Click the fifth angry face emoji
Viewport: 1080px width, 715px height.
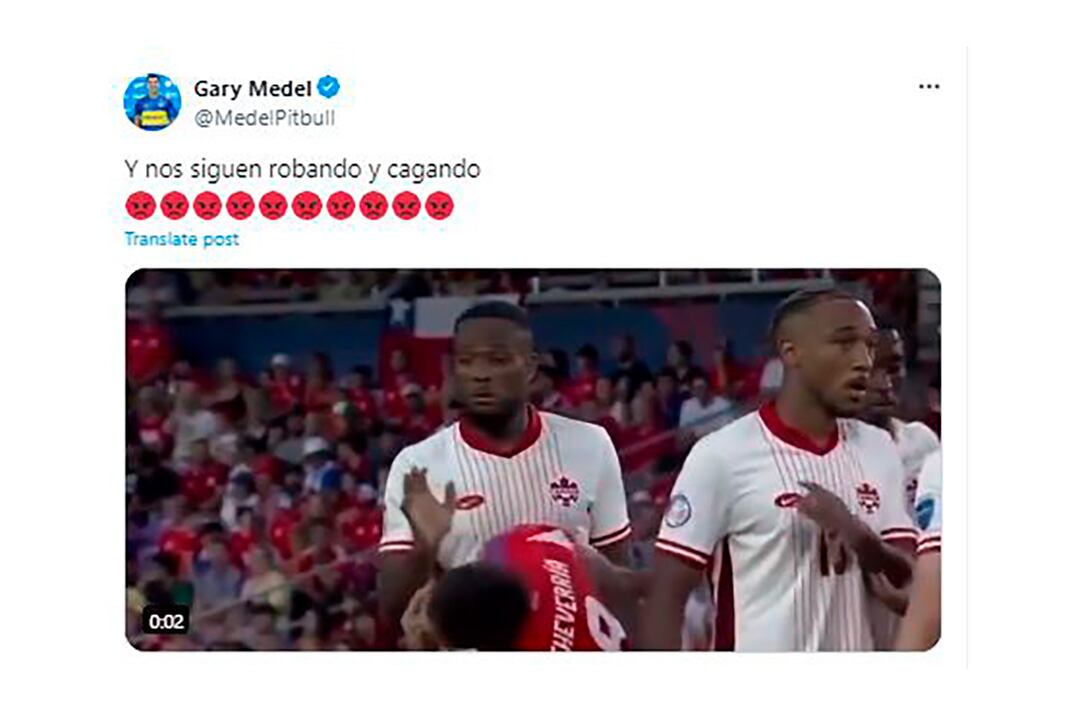(273, 205)
